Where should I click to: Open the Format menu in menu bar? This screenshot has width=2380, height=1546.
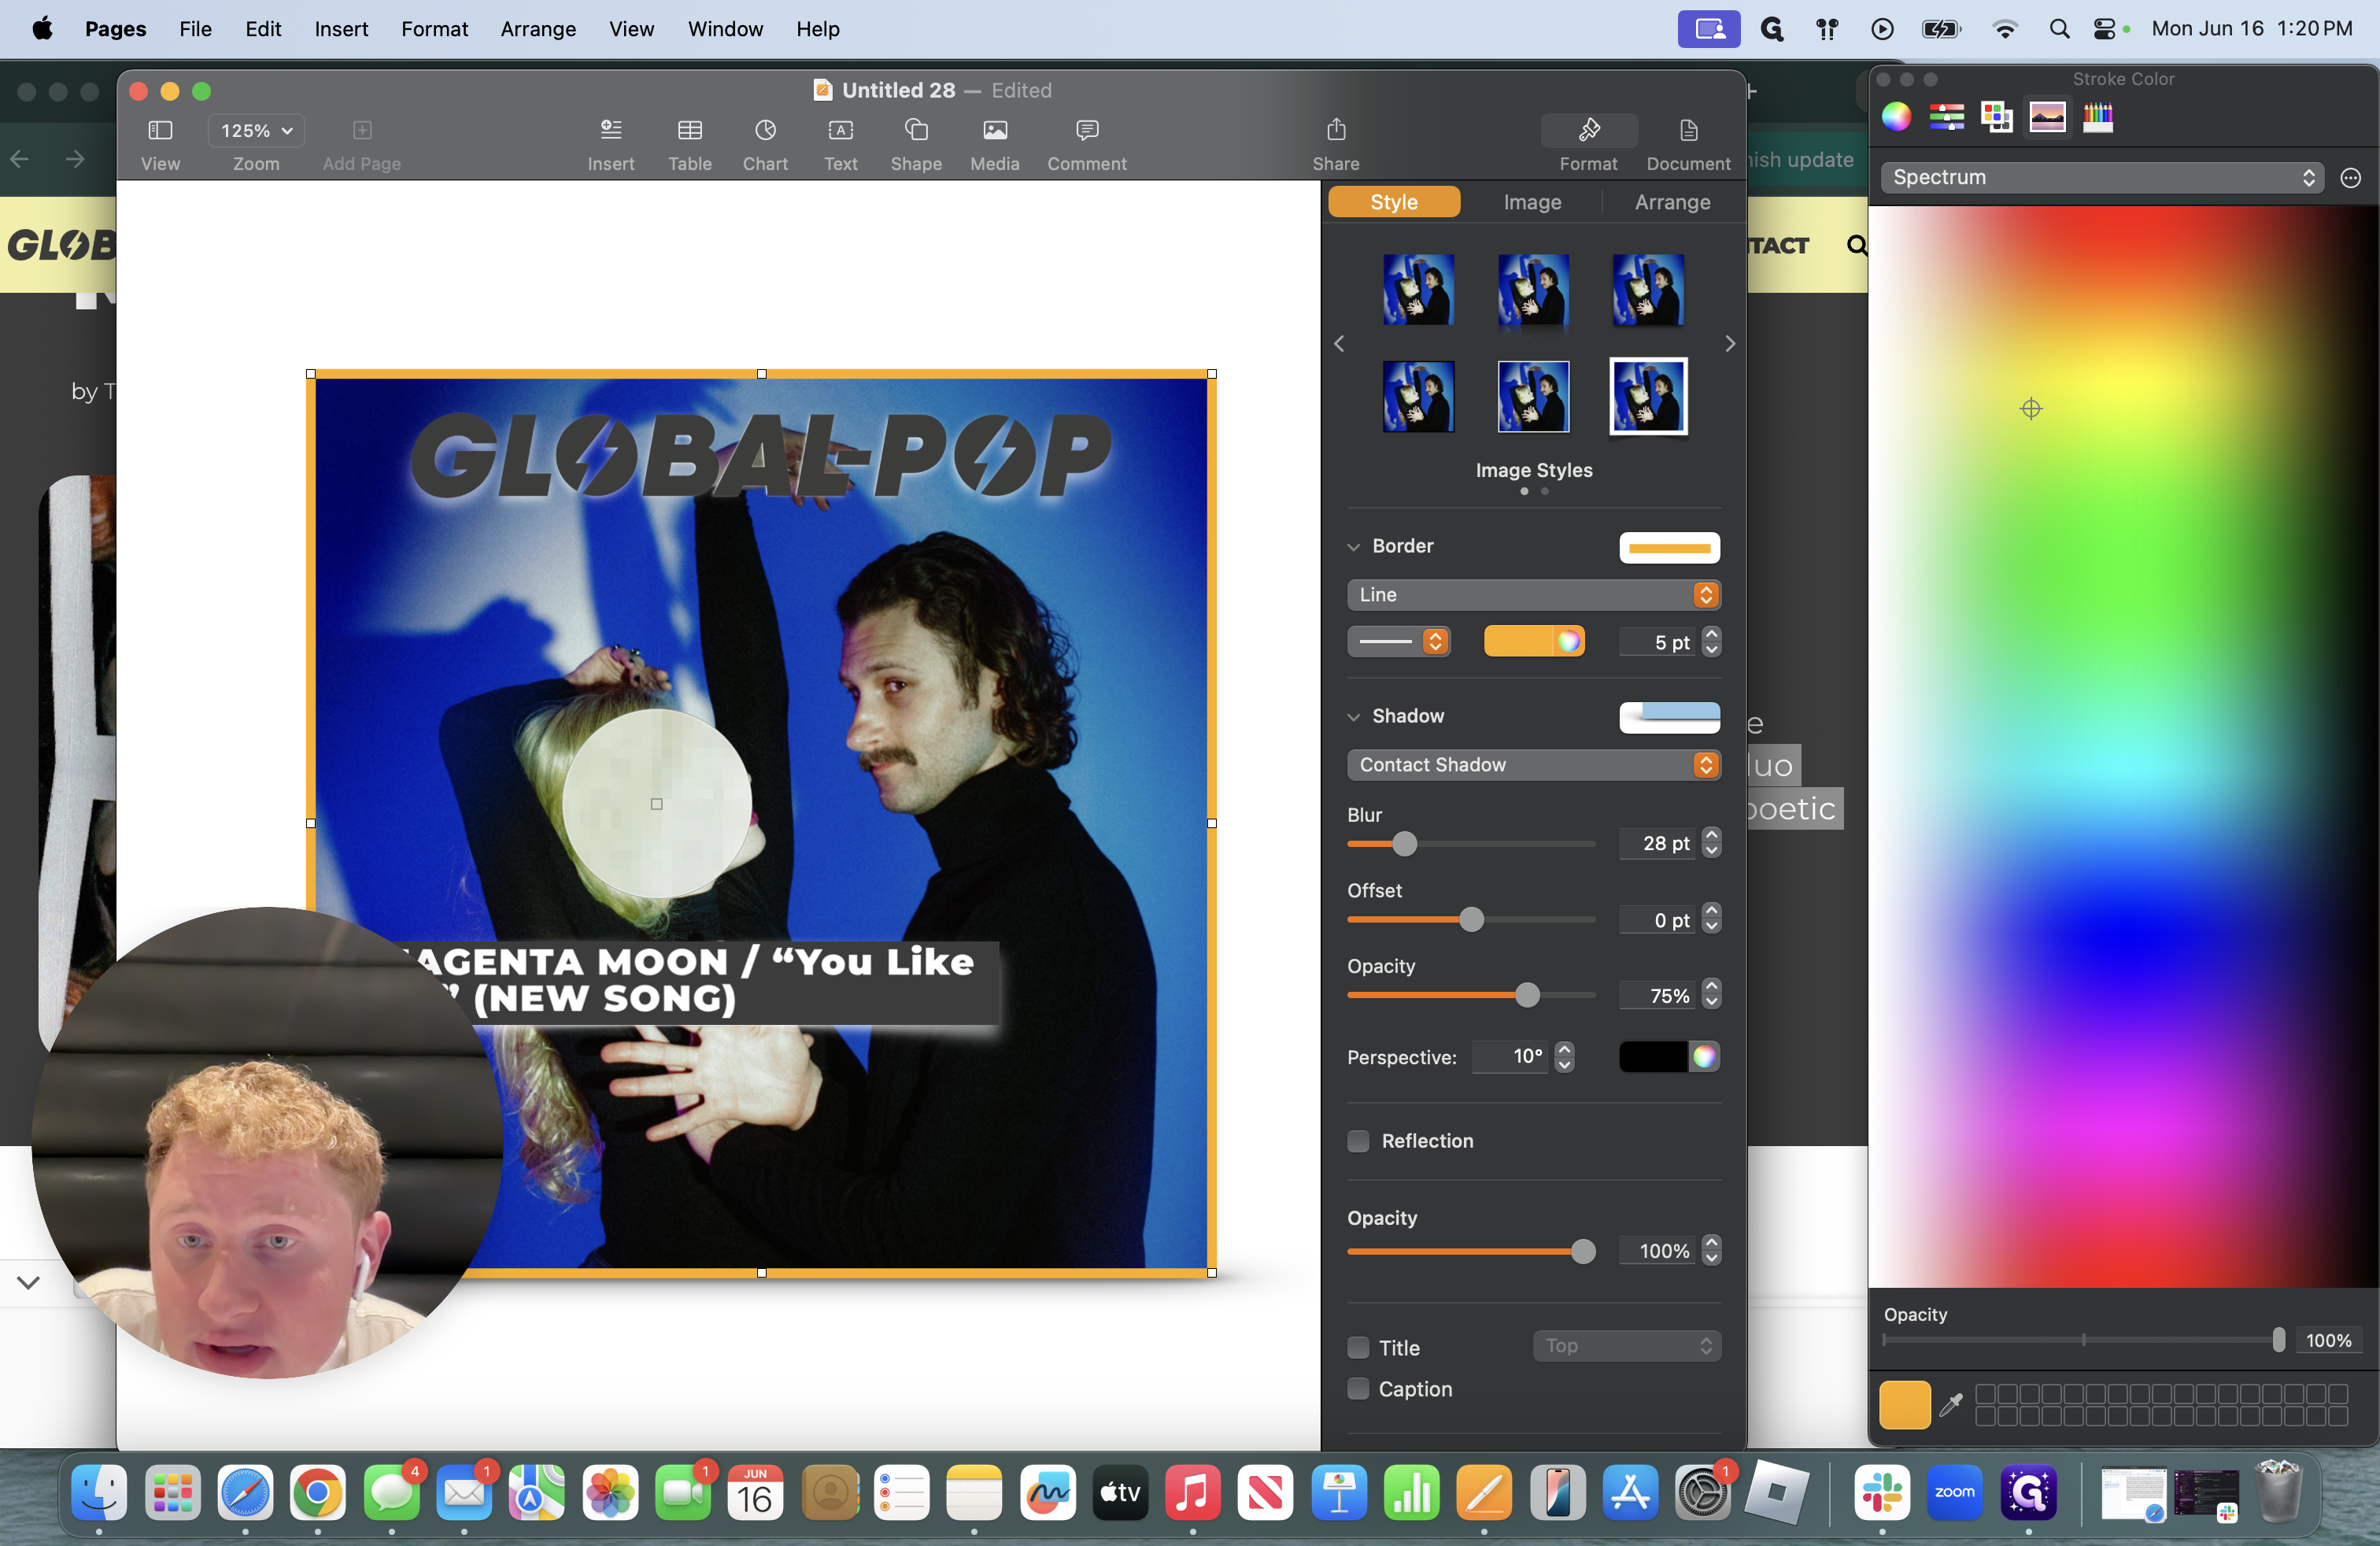434,29
